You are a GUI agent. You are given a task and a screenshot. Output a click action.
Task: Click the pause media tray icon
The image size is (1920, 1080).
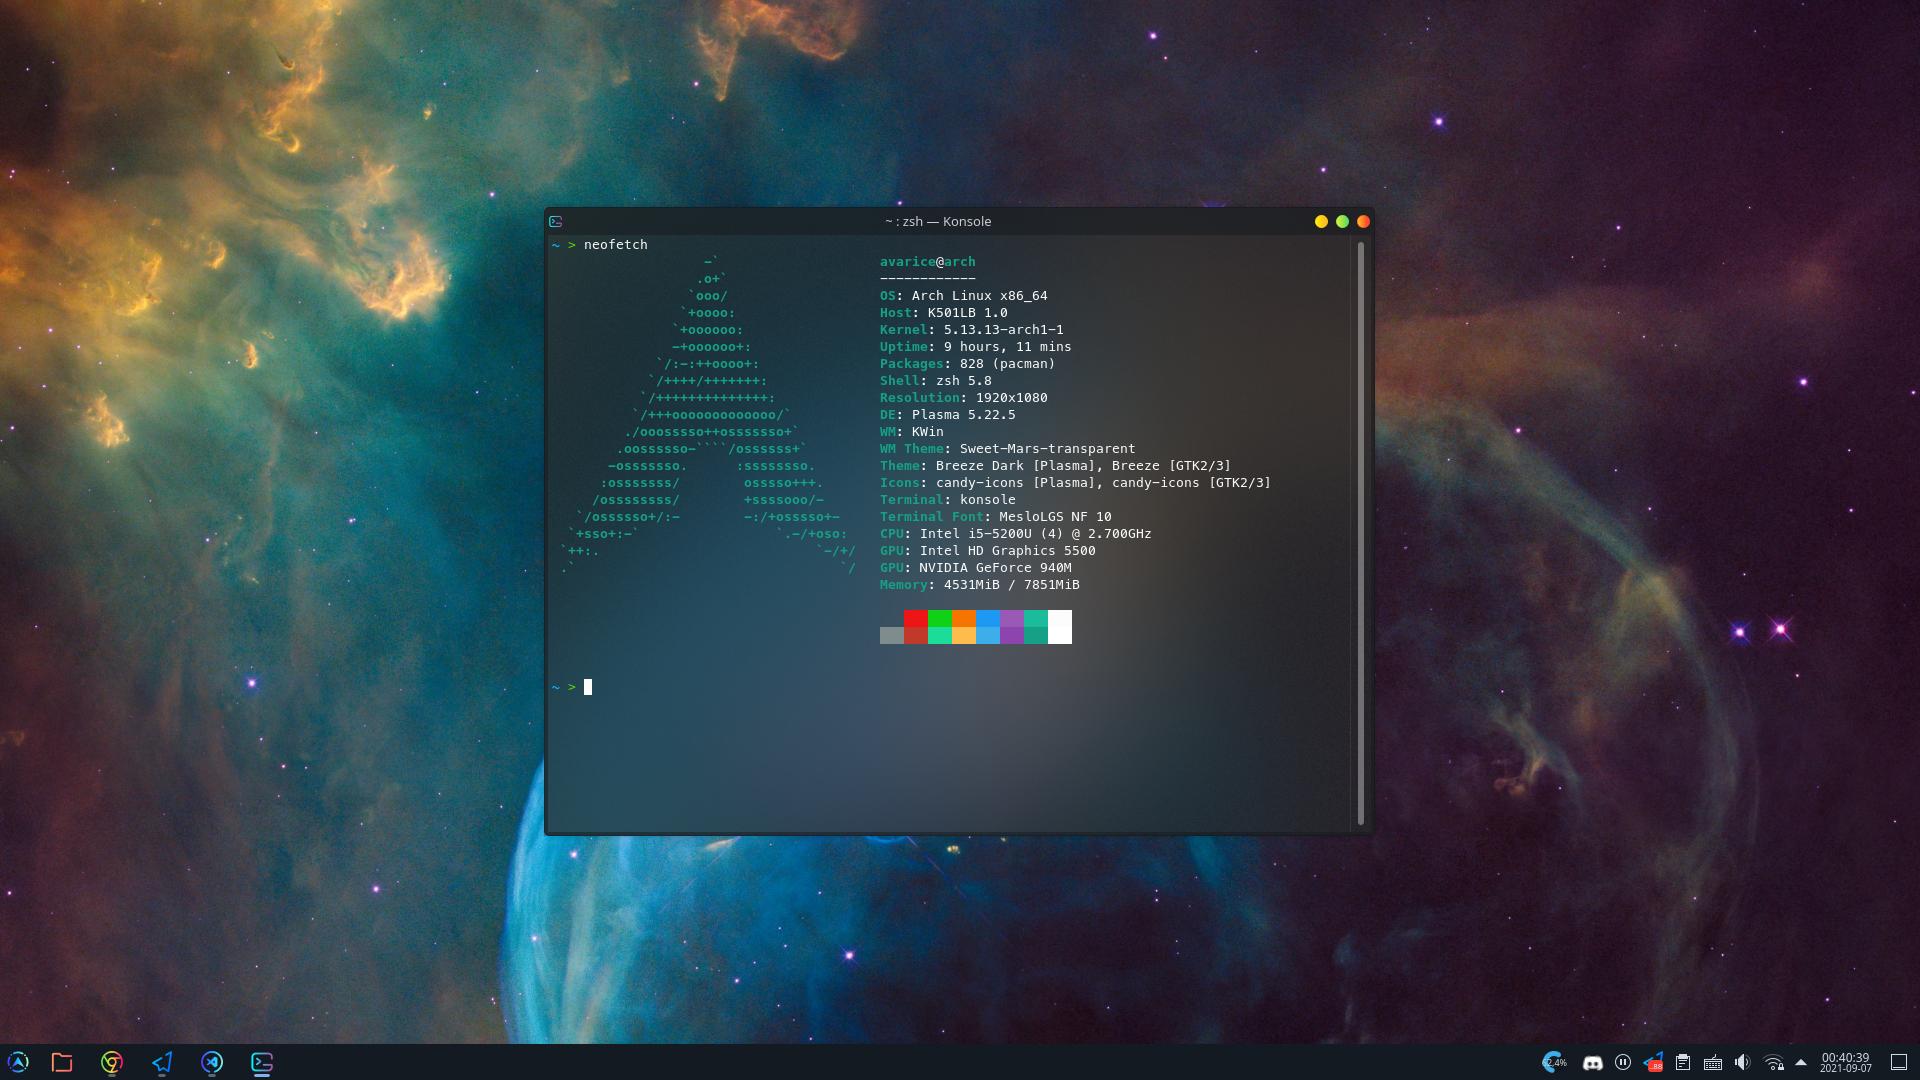1623,1062
